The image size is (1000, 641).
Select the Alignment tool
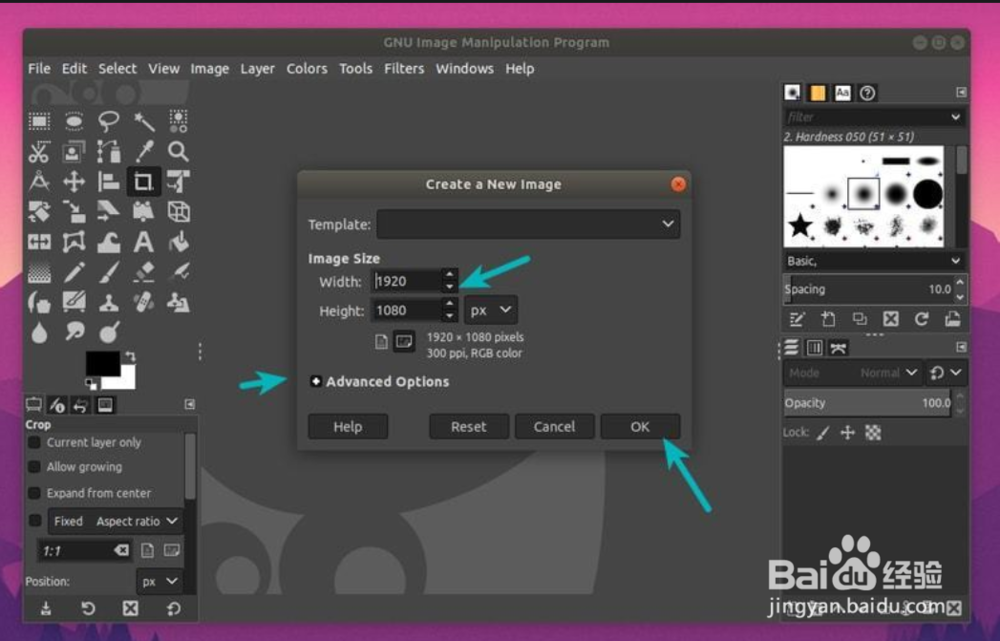109,182
